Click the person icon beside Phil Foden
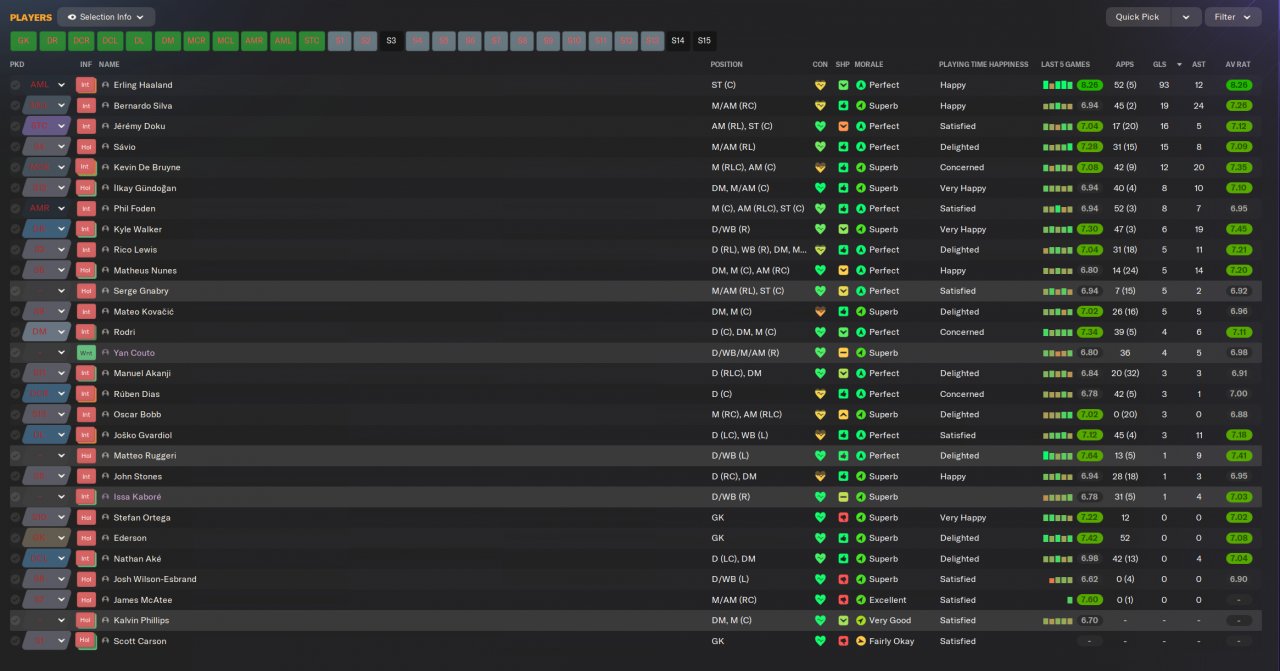Image resolution: width=1280 pixels, height=671 pixels. (105, 209)
